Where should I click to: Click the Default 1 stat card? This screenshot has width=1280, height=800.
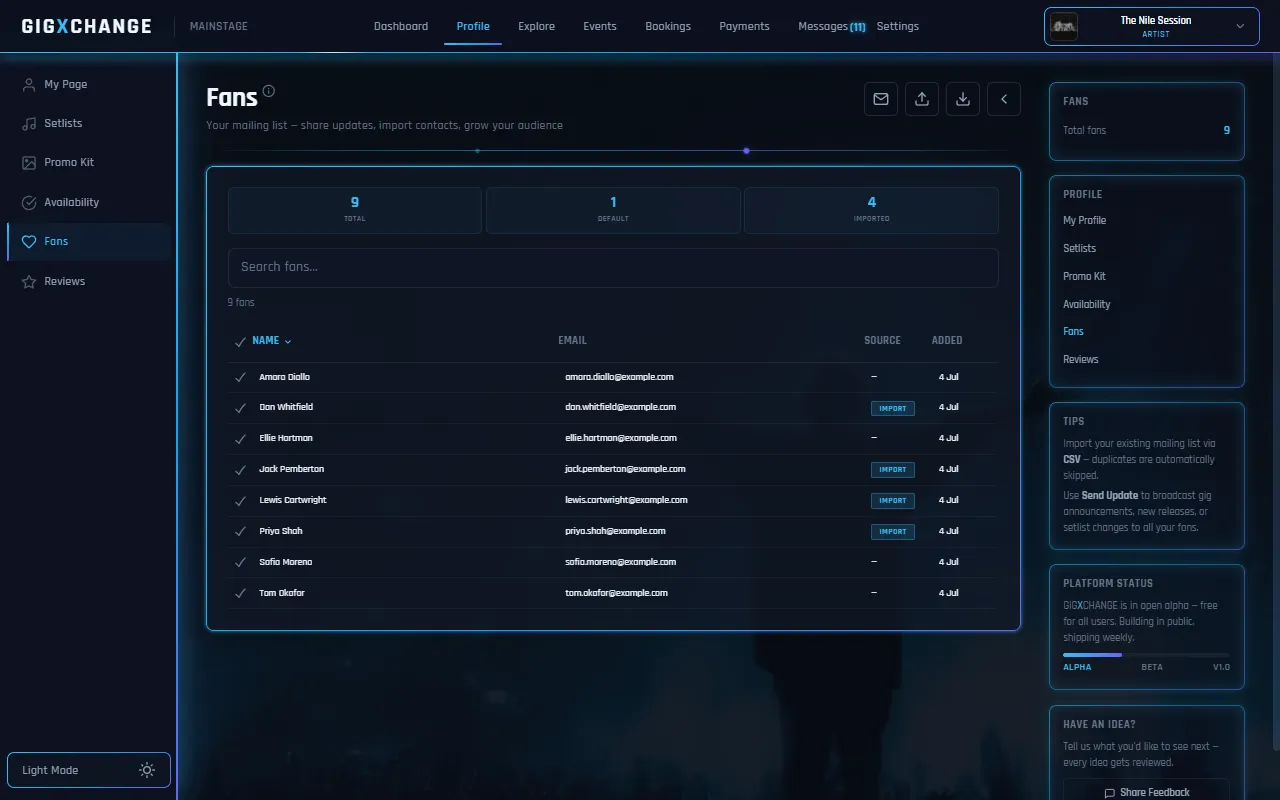tap(613, 210)
